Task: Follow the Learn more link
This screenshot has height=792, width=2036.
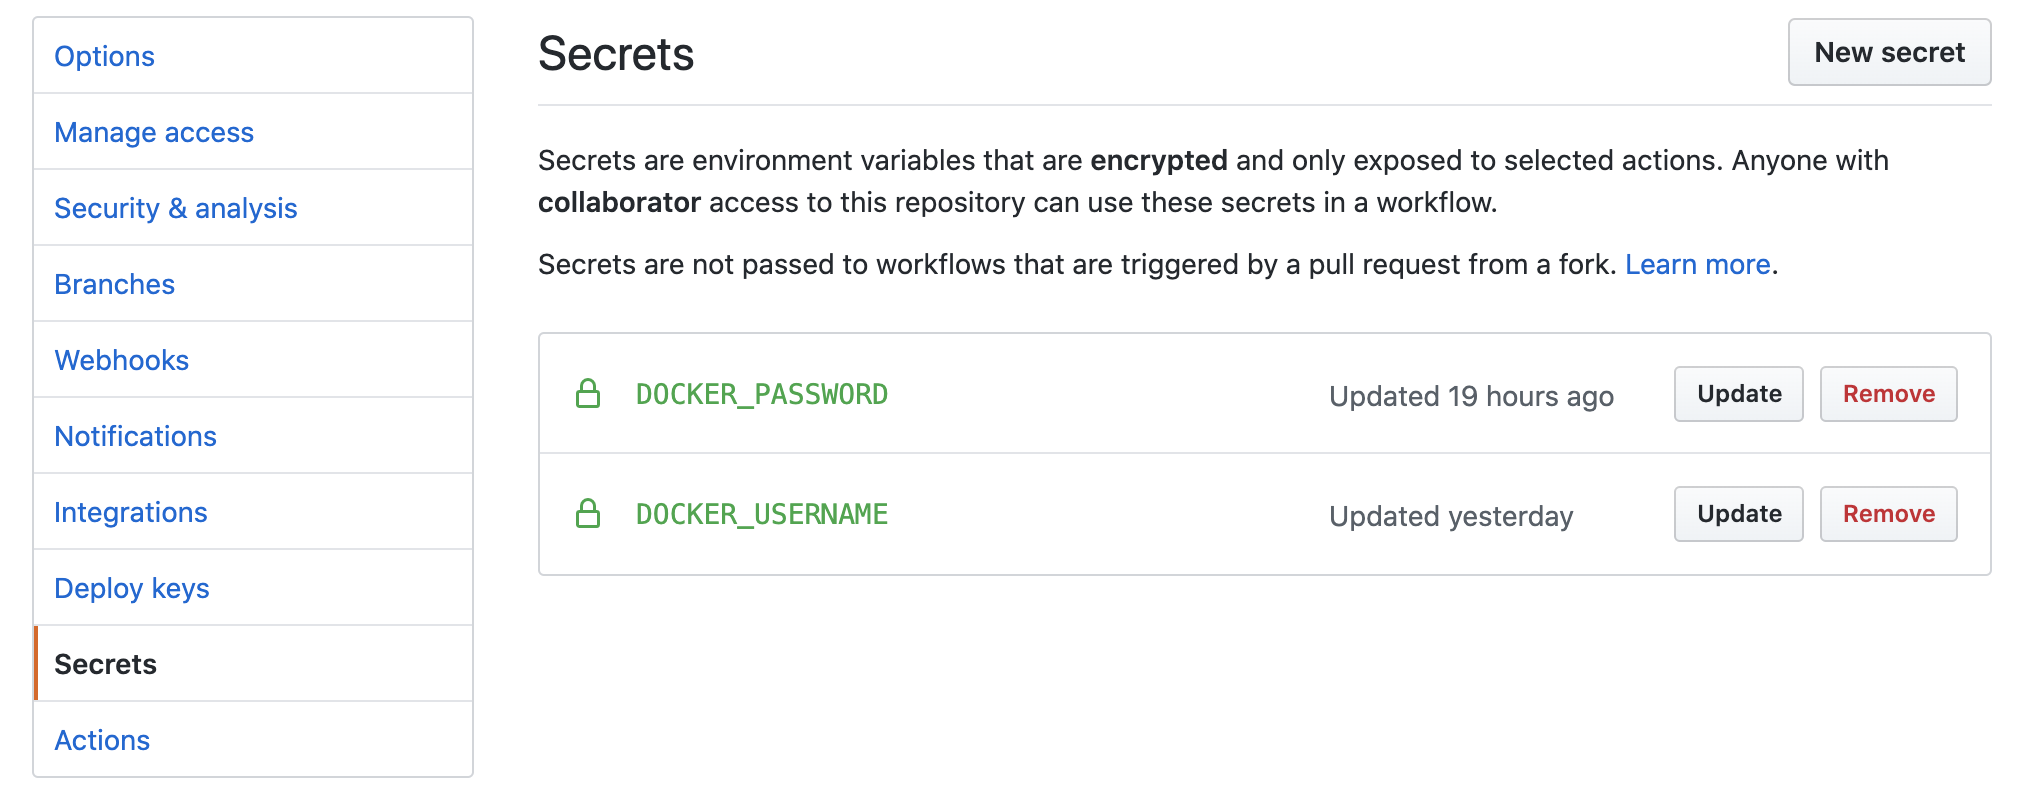Action: point(1697,264)
